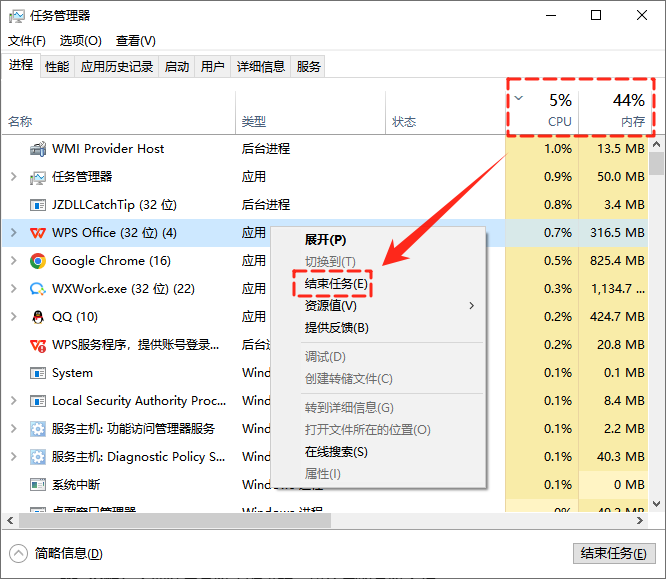
Task: Click the WMI Provider Host process icon
Action: (x=38, y=149)
